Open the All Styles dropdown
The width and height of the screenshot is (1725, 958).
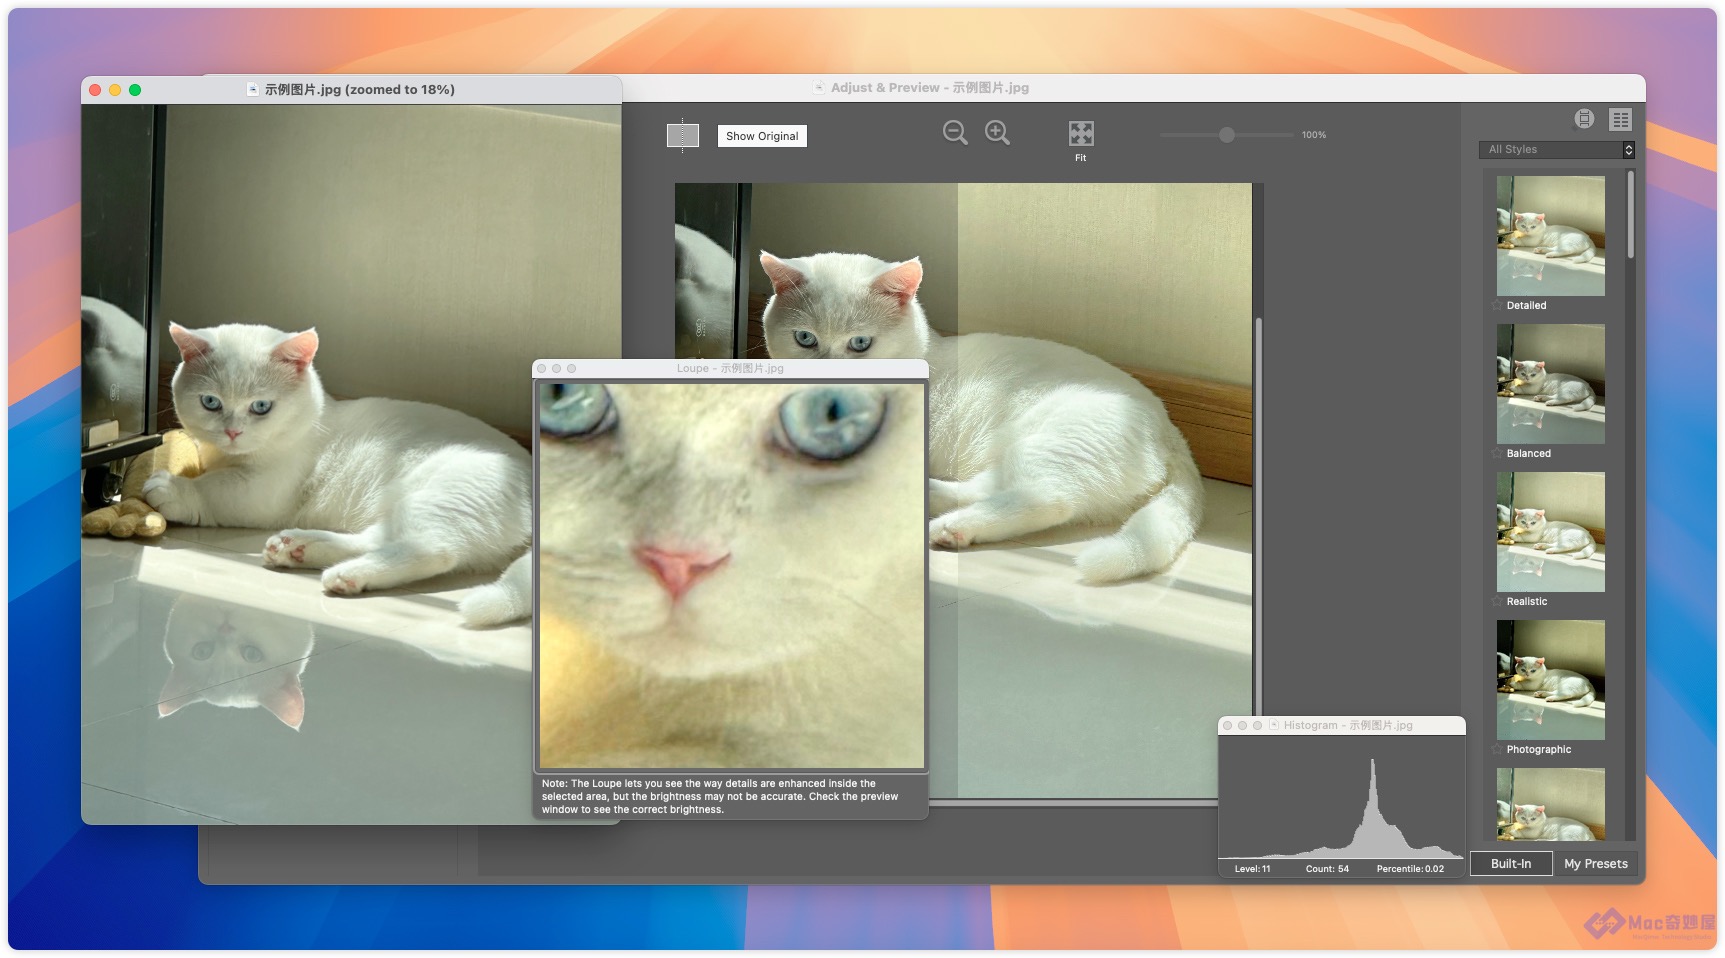(1557, 149)
